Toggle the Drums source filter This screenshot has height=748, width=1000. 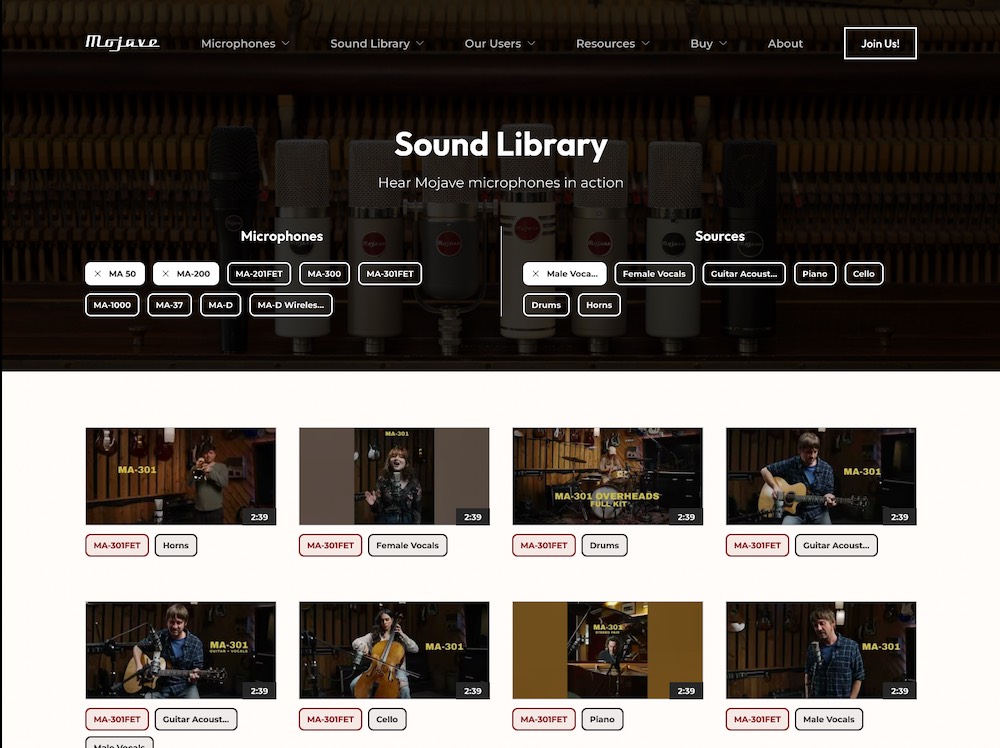point(546,305)
